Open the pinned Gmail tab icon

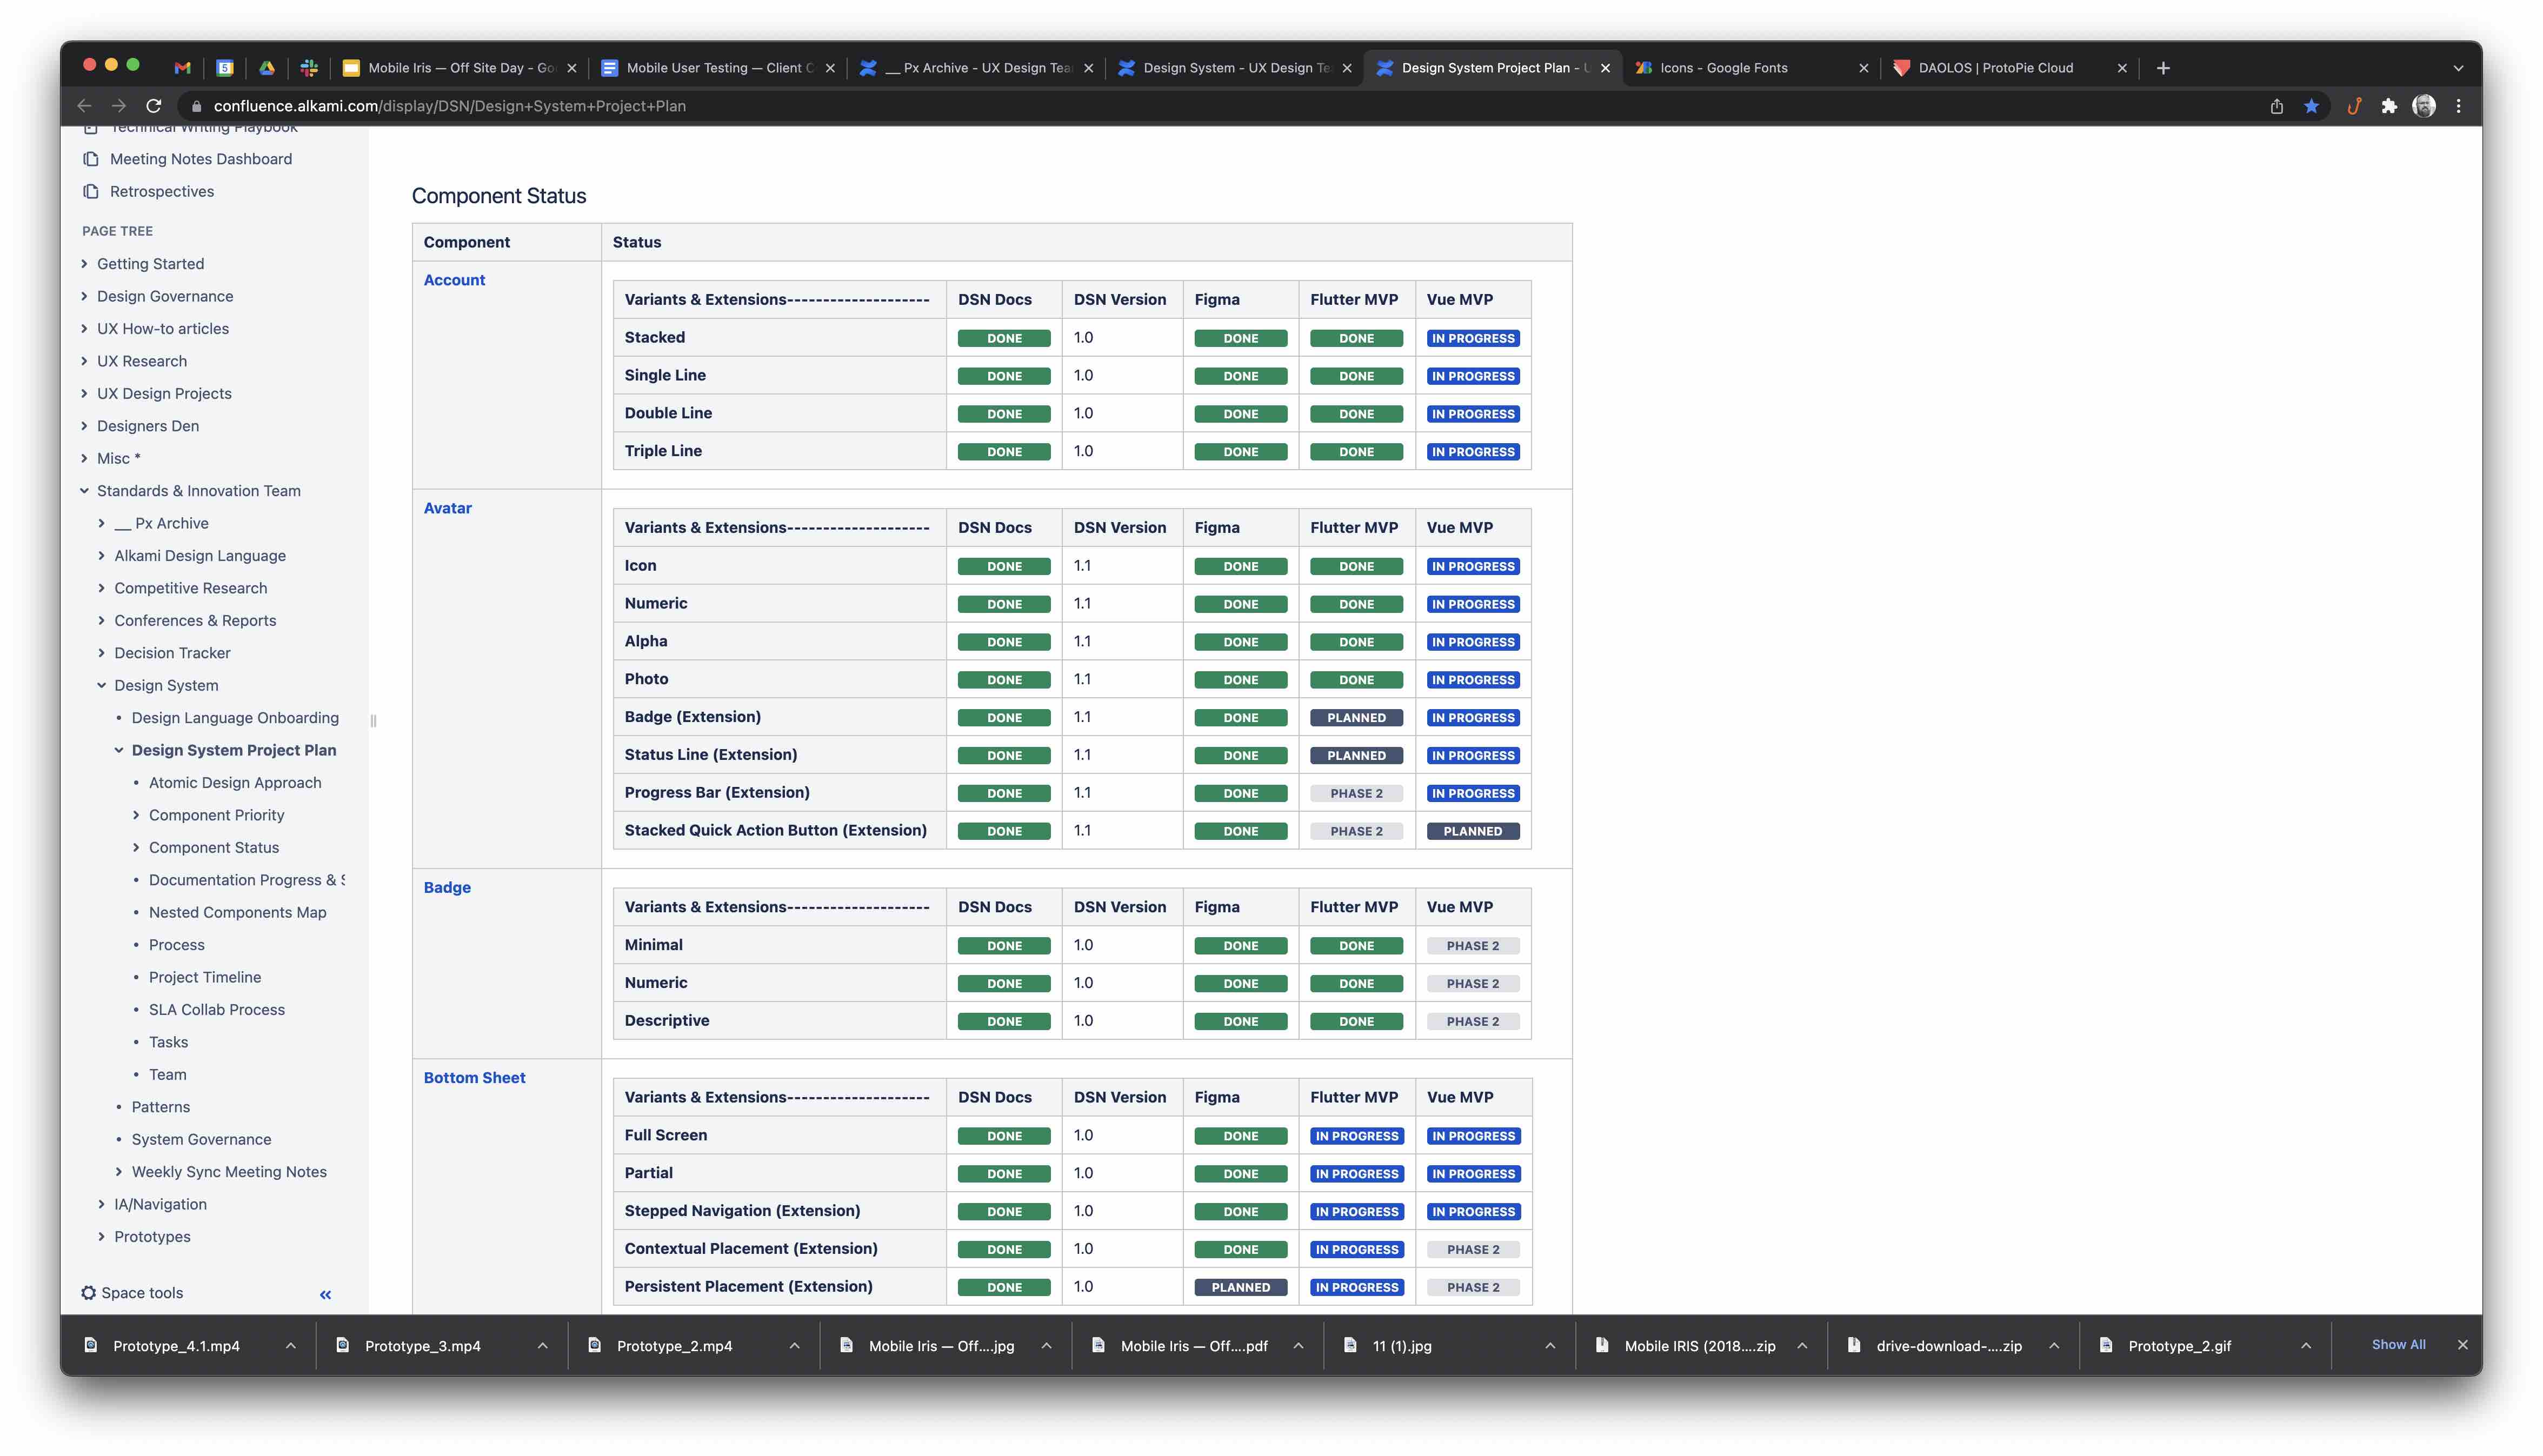(182, 68)
